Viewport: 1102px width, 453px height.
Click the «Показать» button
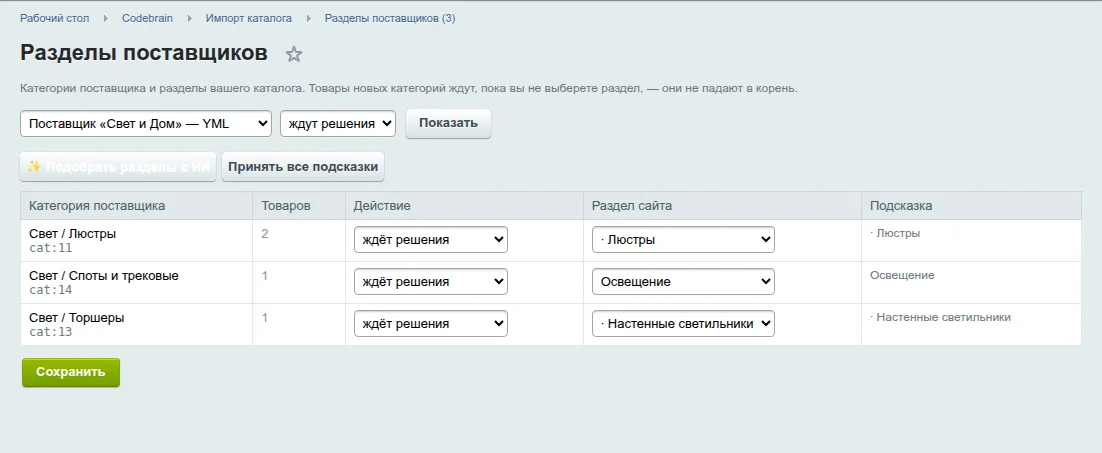pyautogui.click(x=448, y=124)
